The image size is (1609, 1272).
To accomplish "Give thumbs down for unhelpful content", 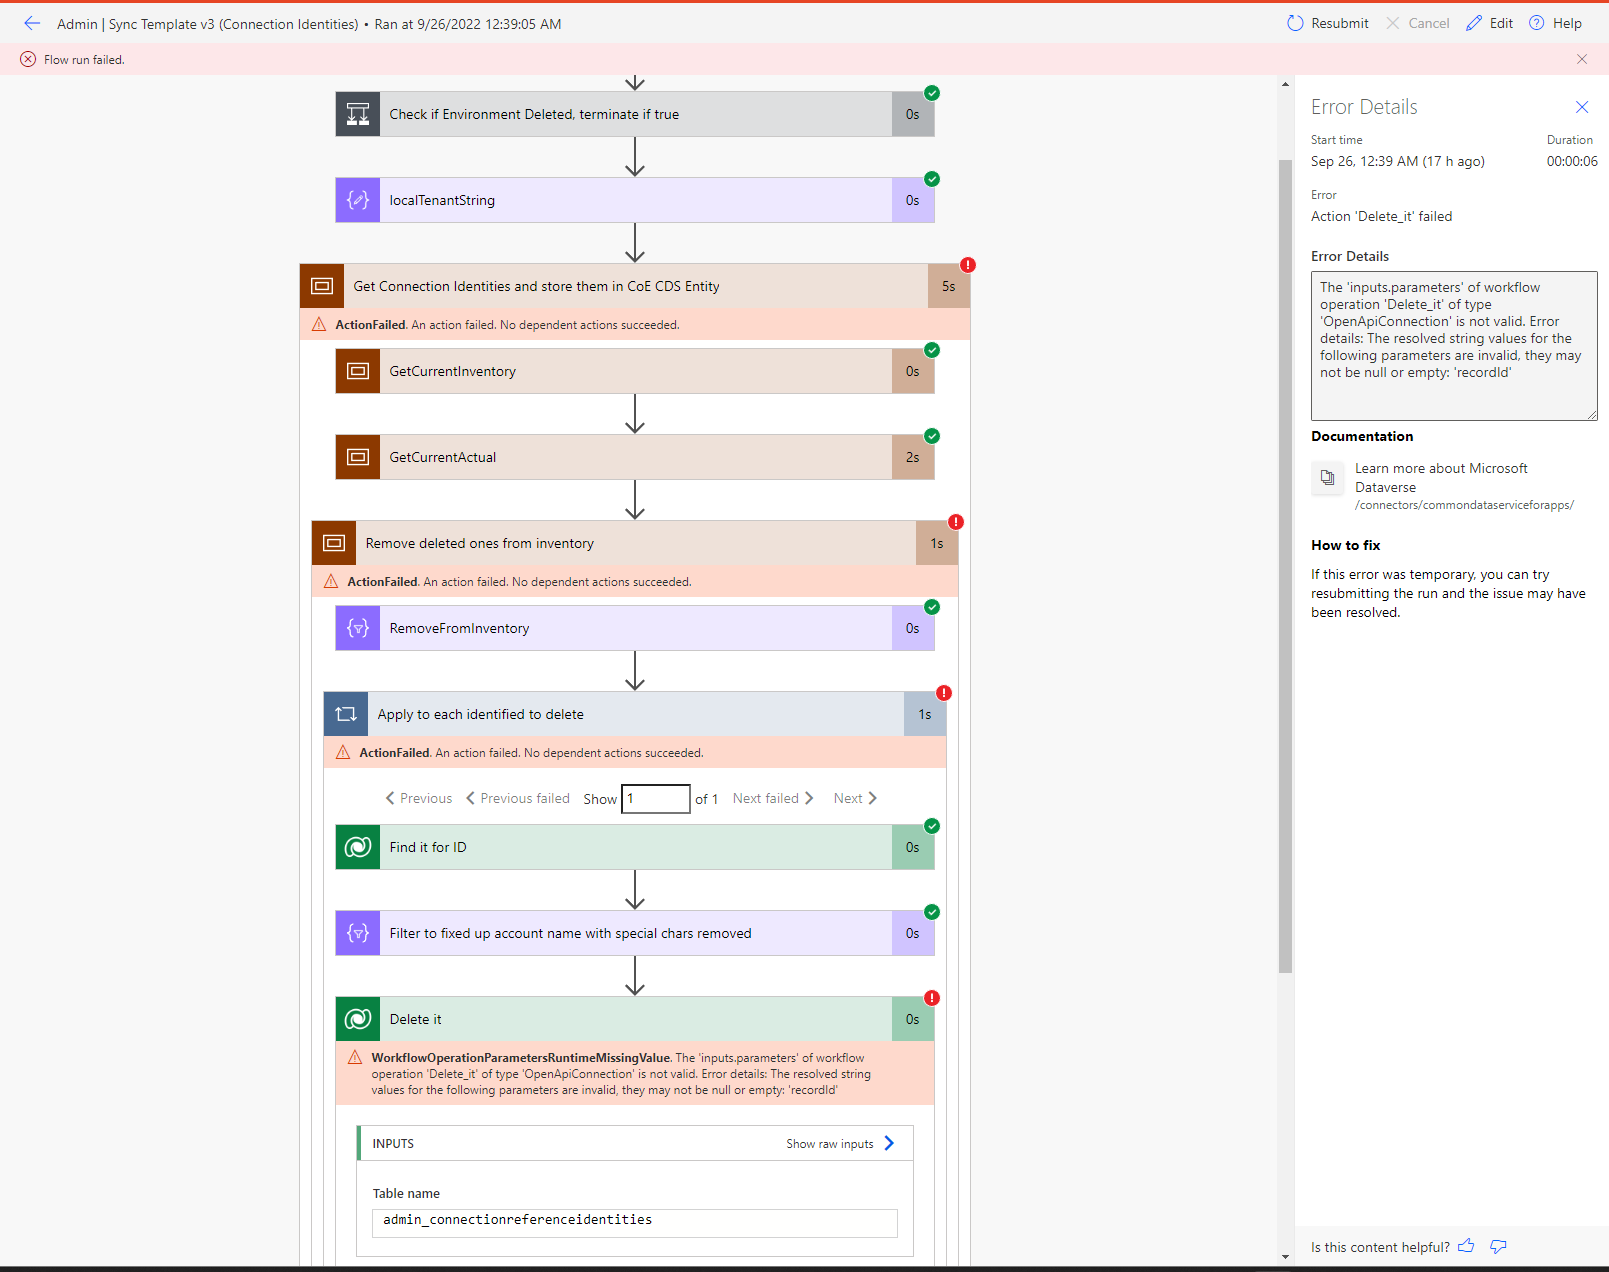I will (x=1497, y=1246).
